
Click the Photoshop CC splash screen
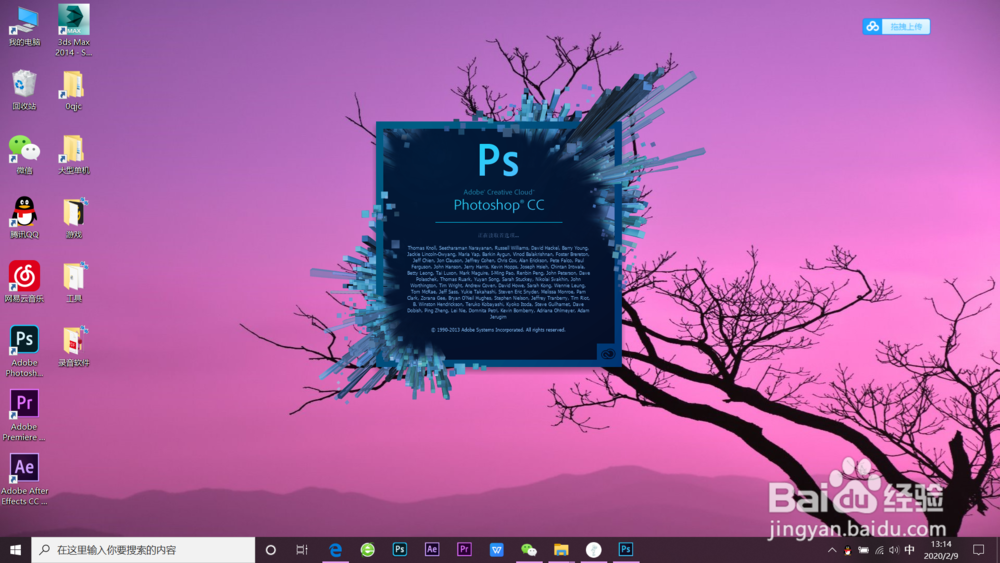click(x=499, y=244)
